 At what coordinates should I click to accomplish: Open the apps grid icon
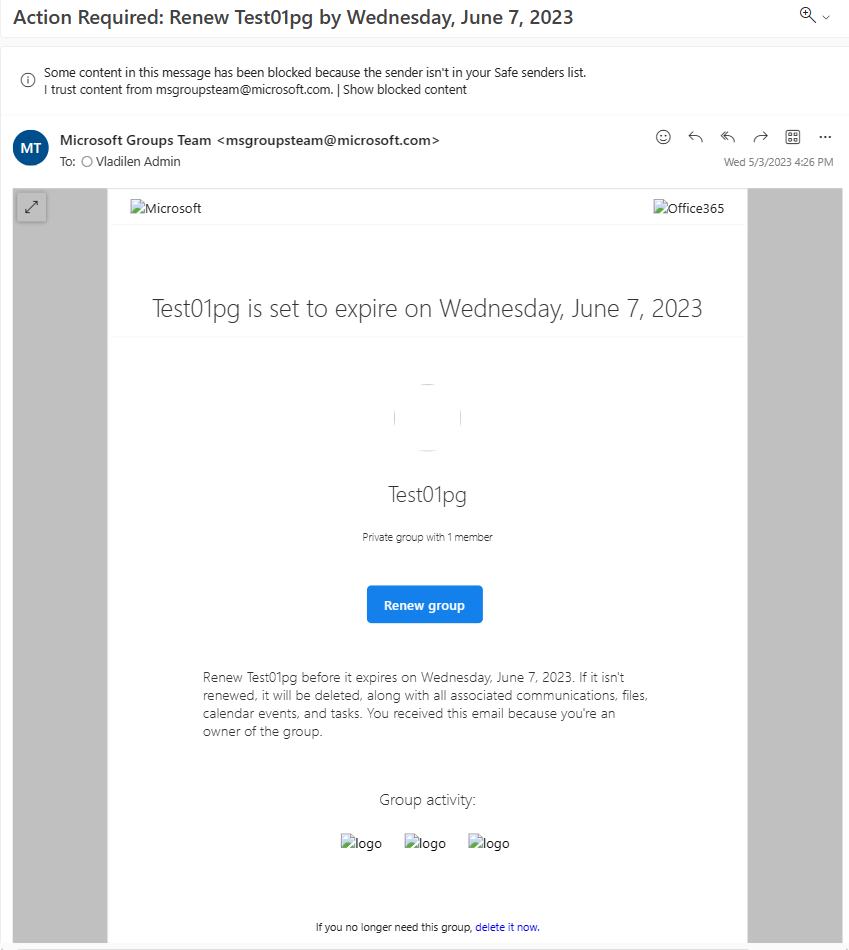tap(793, 137)
